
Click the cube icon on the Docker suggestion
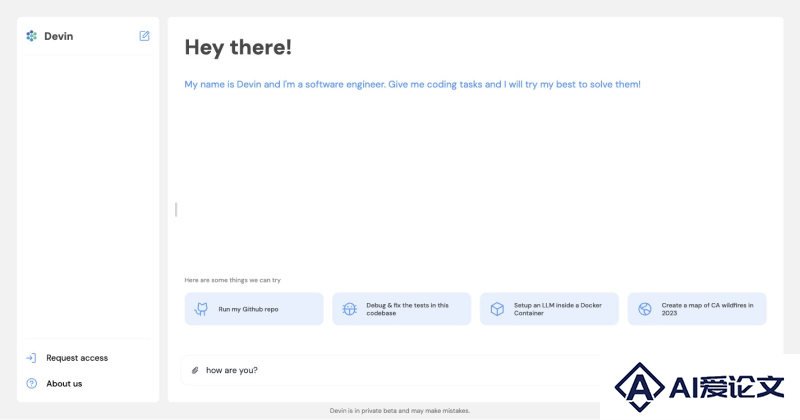point(497,309)
